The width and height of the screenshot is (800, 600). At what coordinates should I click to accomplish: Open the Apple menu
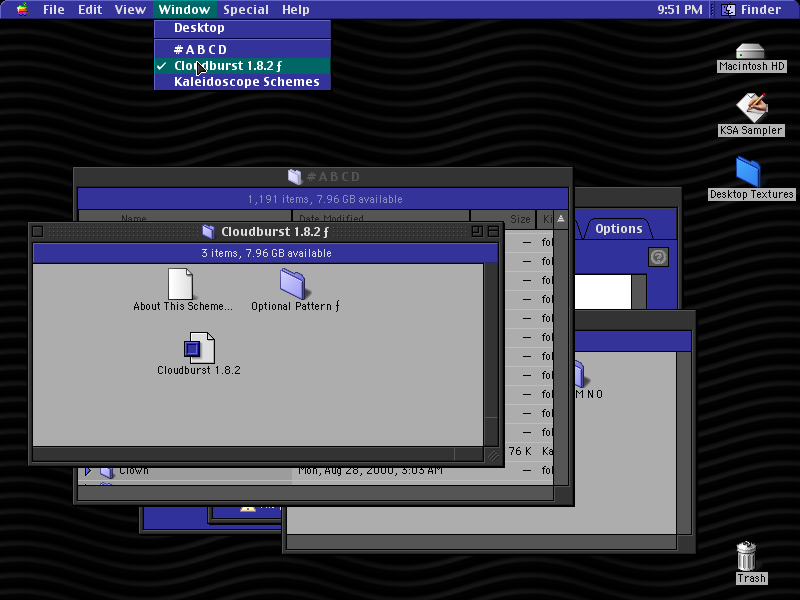[x=22, y=9]
